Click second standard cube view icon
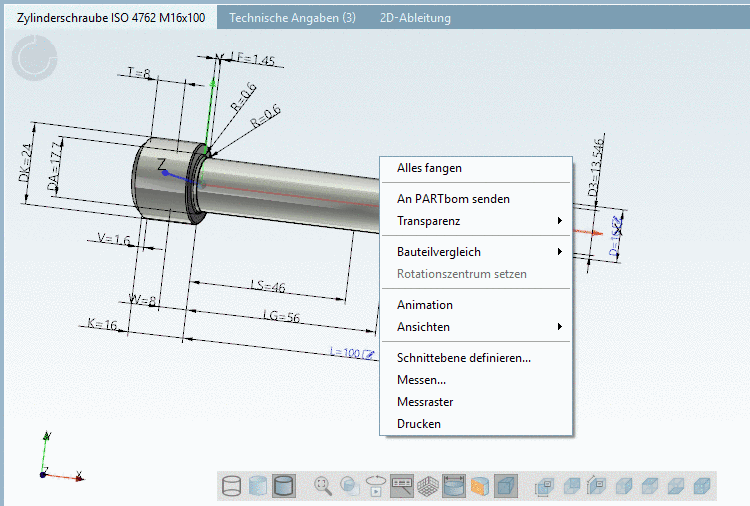 571,486
